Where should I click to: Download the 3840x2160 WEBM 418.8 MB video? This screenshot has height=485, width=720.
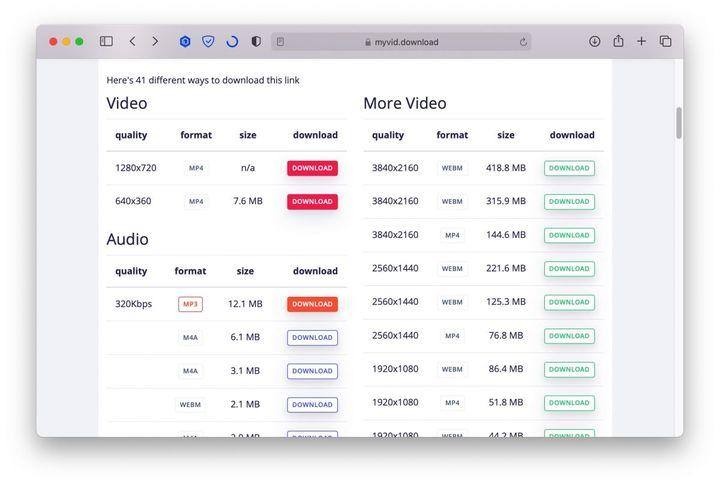(569, 168)
